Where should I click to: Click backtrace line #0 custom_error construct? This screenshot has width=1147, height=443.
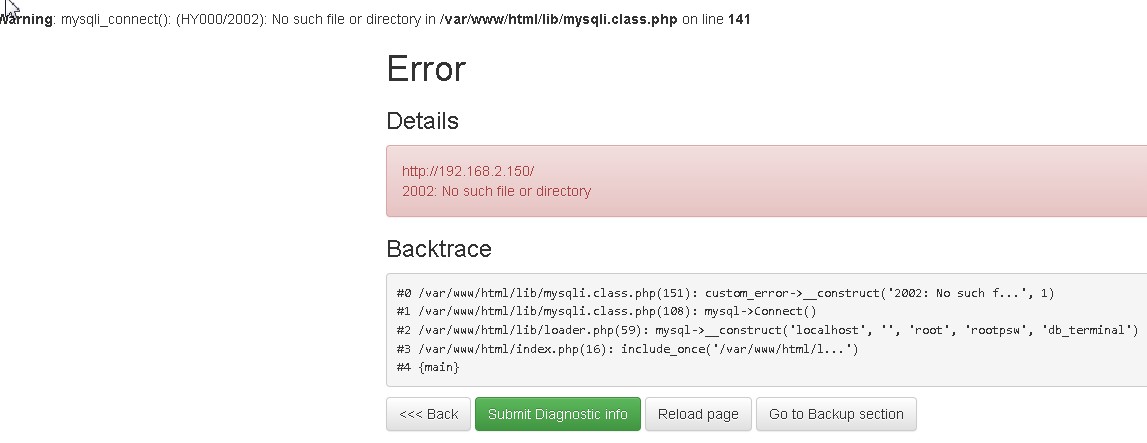click(x=725, y=293)
